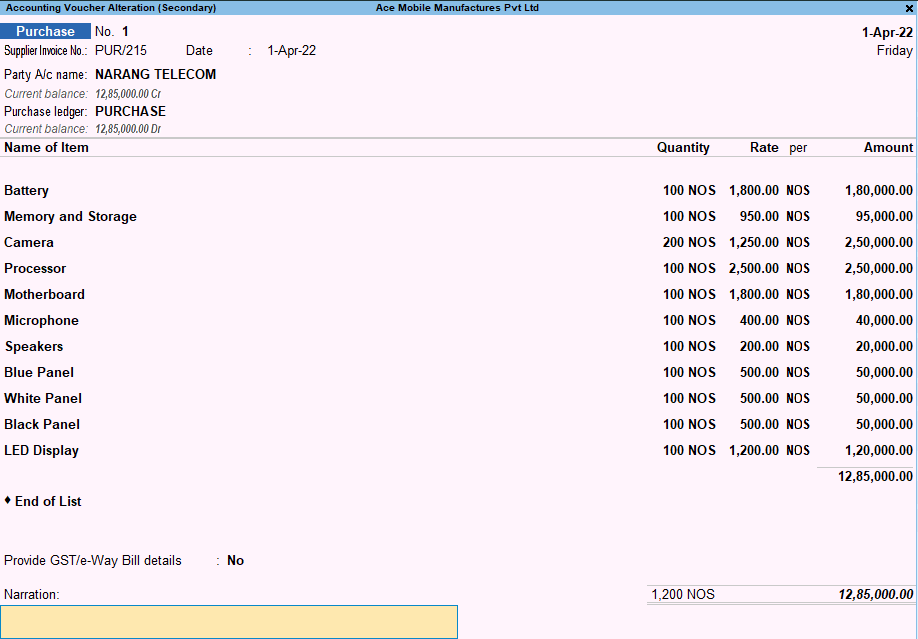
Task: Select the Memory and Storage item
Action: pos(70,217)
